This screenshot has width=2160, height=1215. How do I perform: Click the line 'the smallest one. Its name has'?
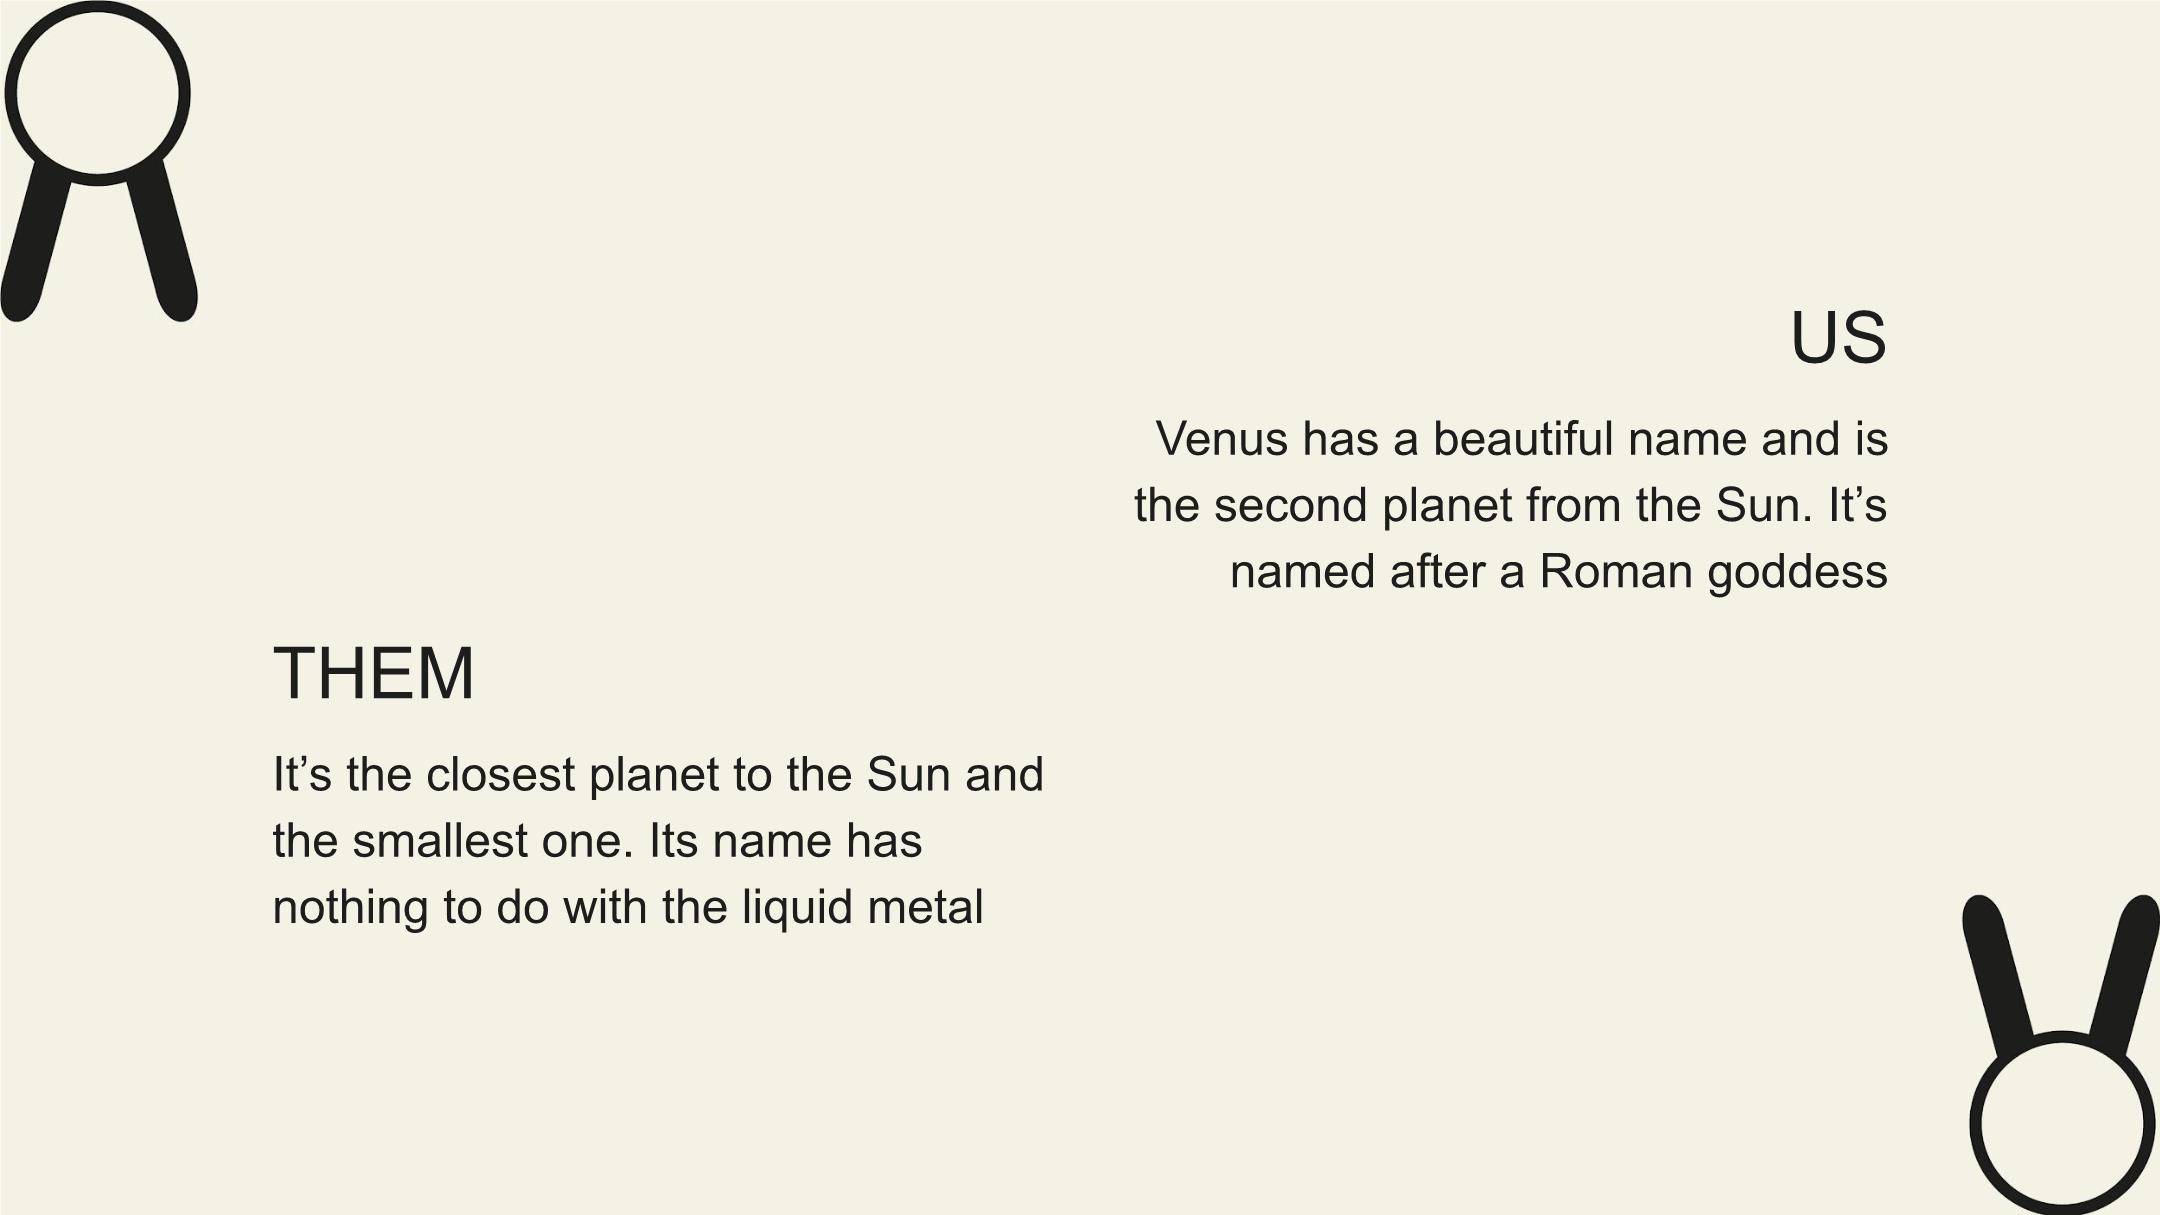(597, 841)
